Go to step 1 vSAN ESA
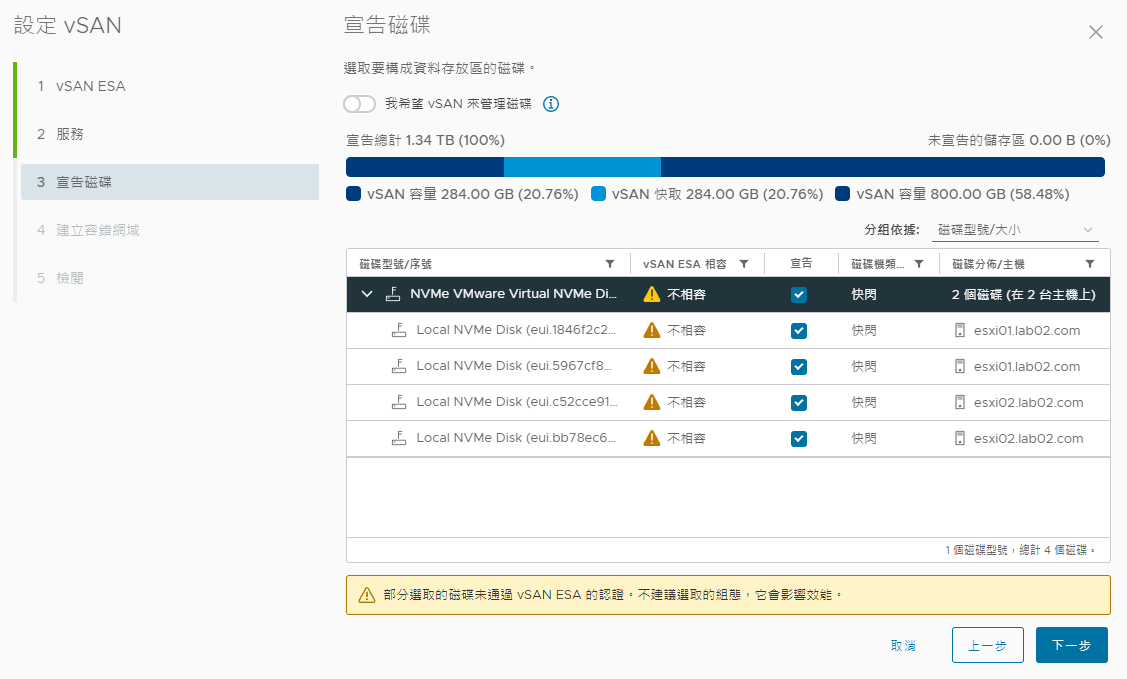Image resolution: width=1127 pixels, height=679 pixels. pos(170,86)
